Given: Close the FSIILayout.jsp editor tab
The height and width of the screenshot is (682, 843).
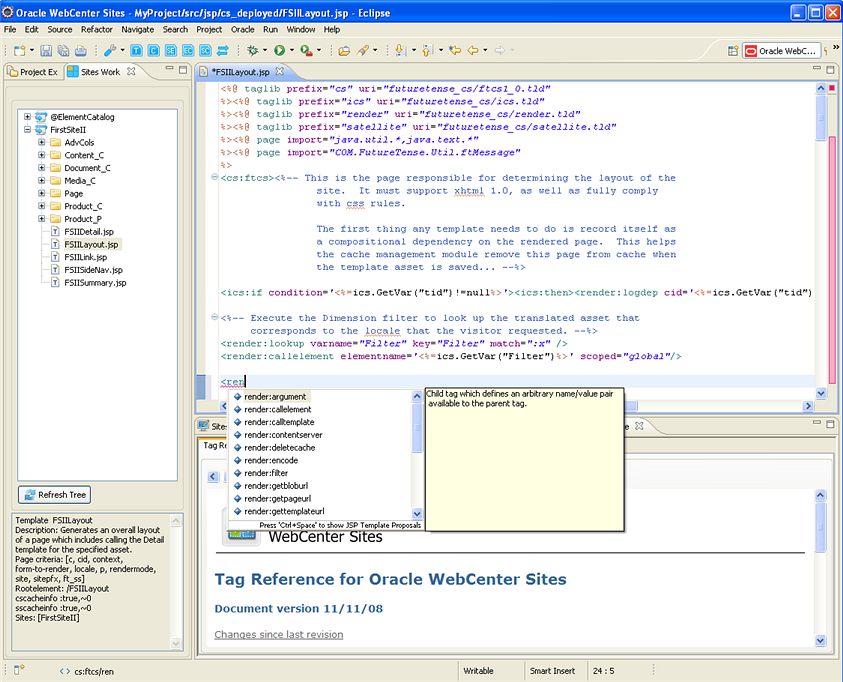Looking at the screenshot, I should click(280, 72).
